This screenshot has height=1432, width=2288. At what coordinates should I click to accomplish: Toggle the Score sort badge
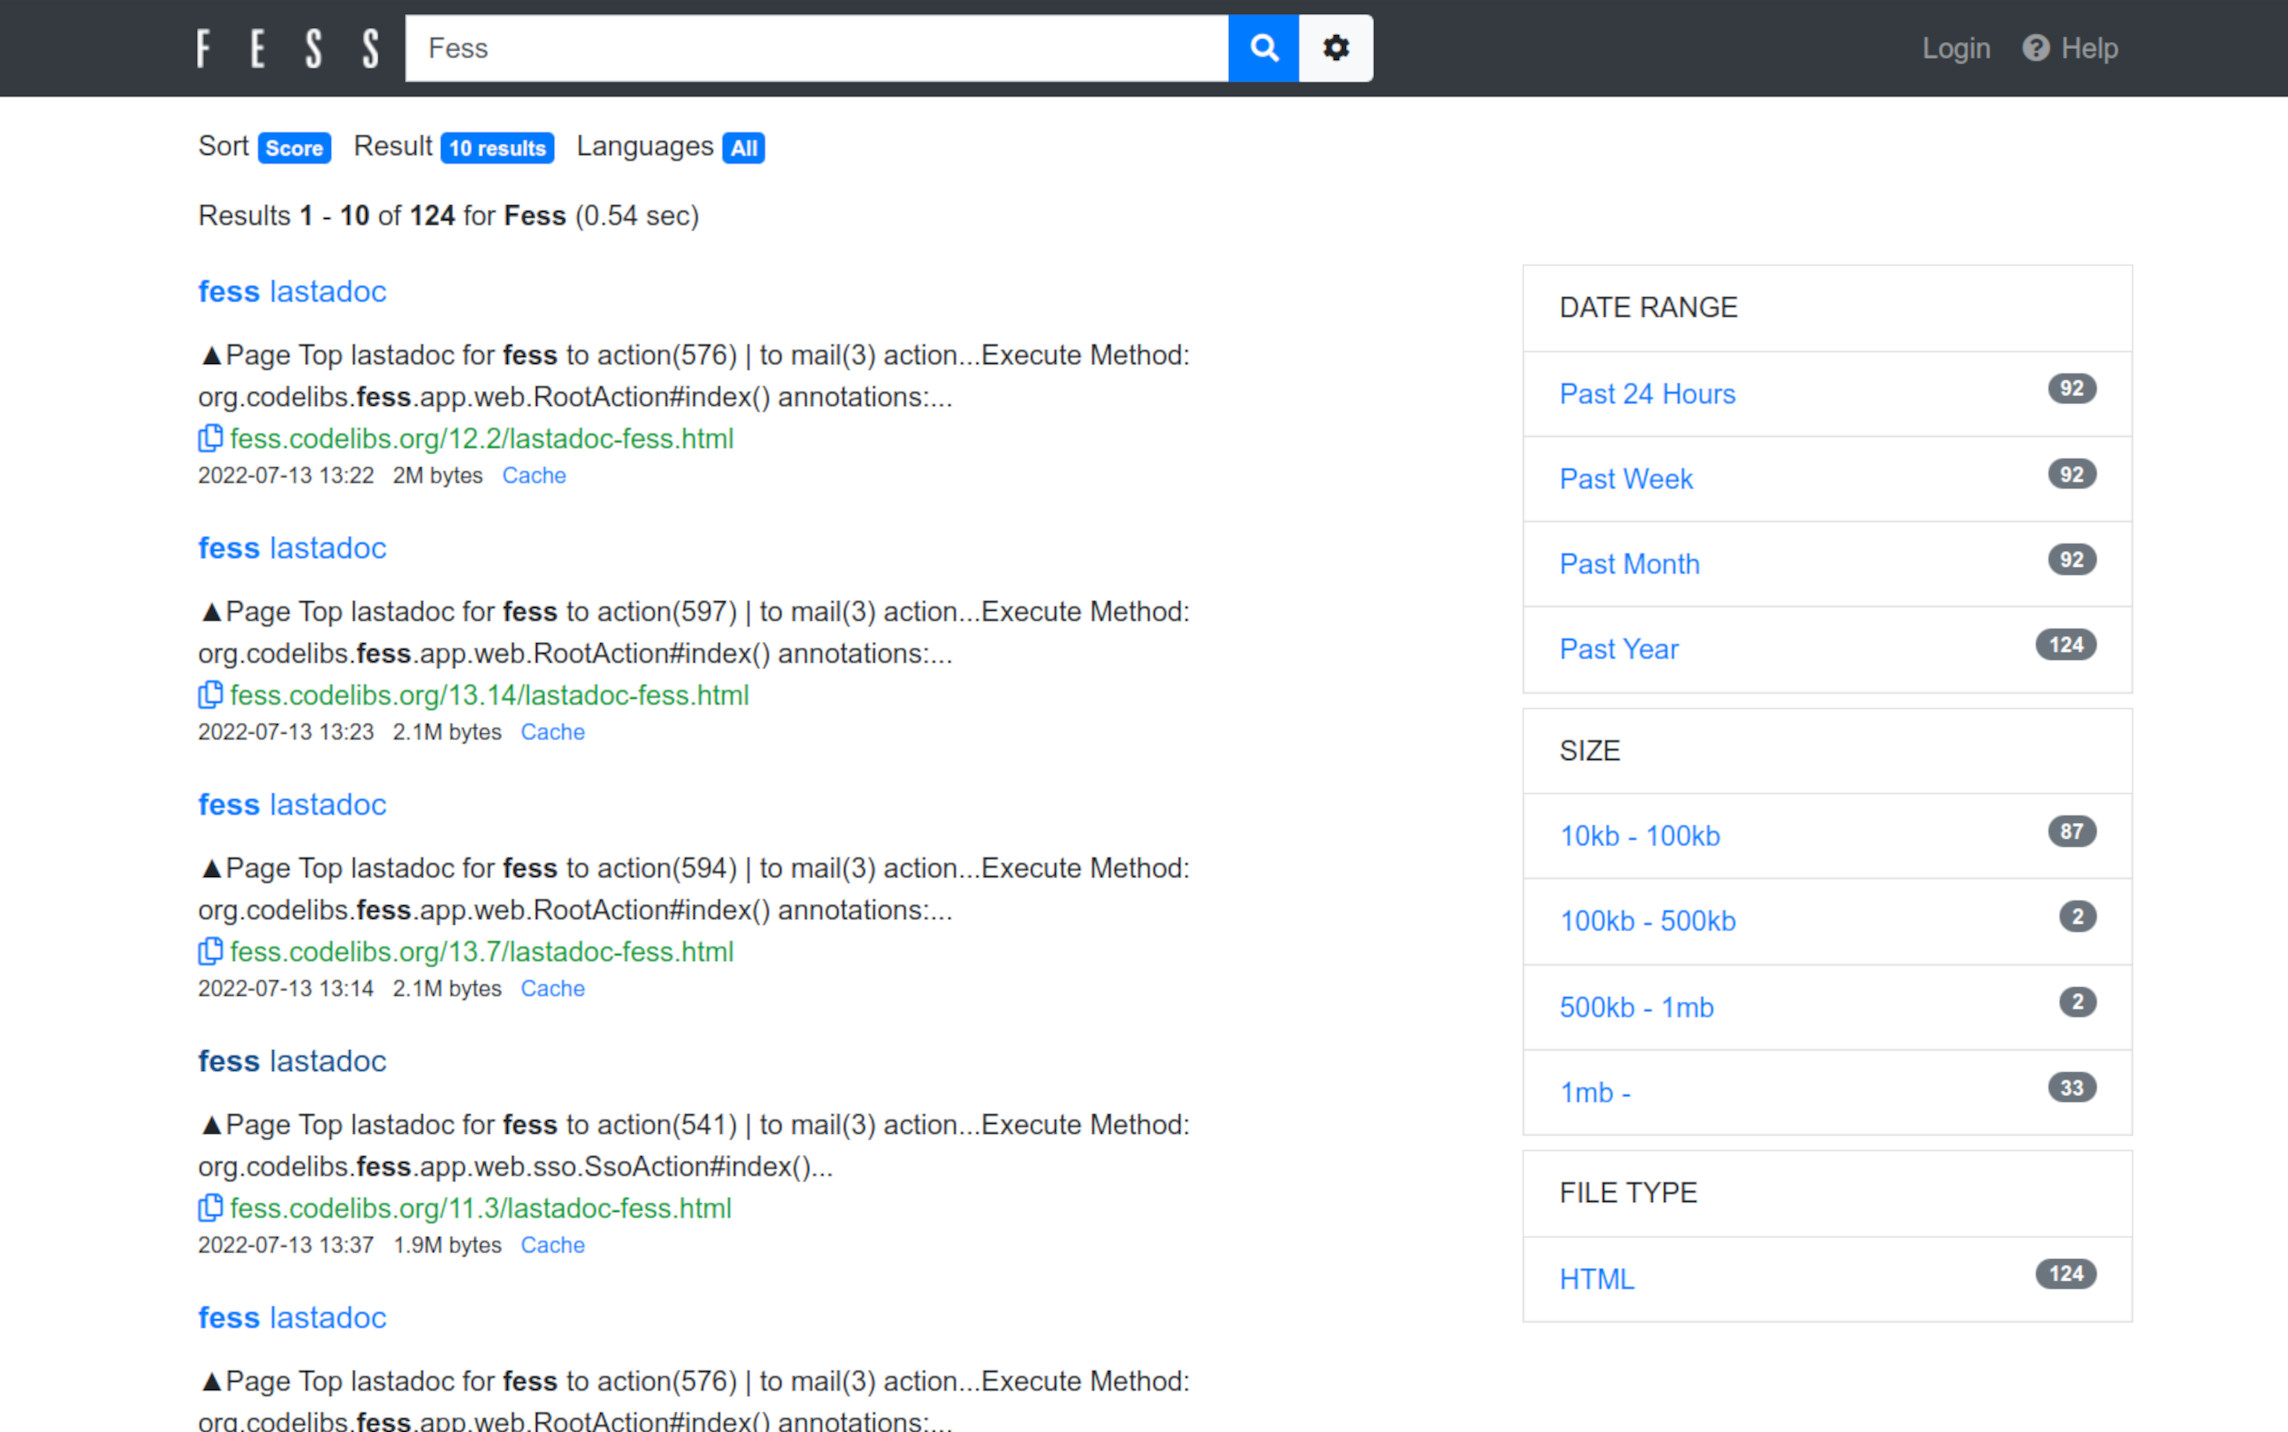pos(294,147)
